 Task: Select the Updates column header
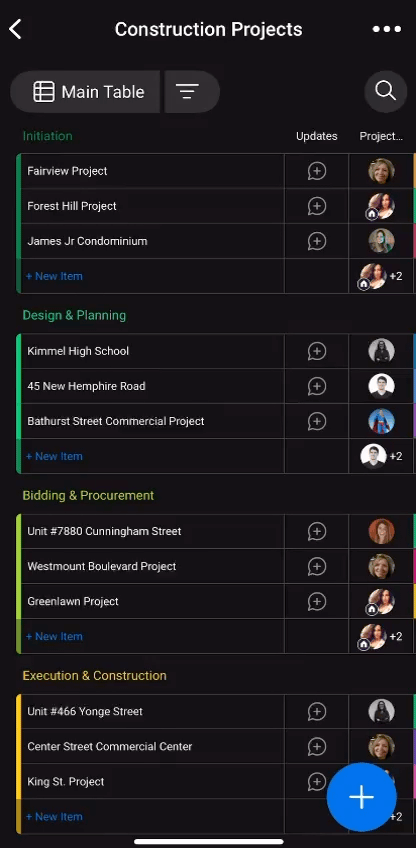click(x=316, y=136)
